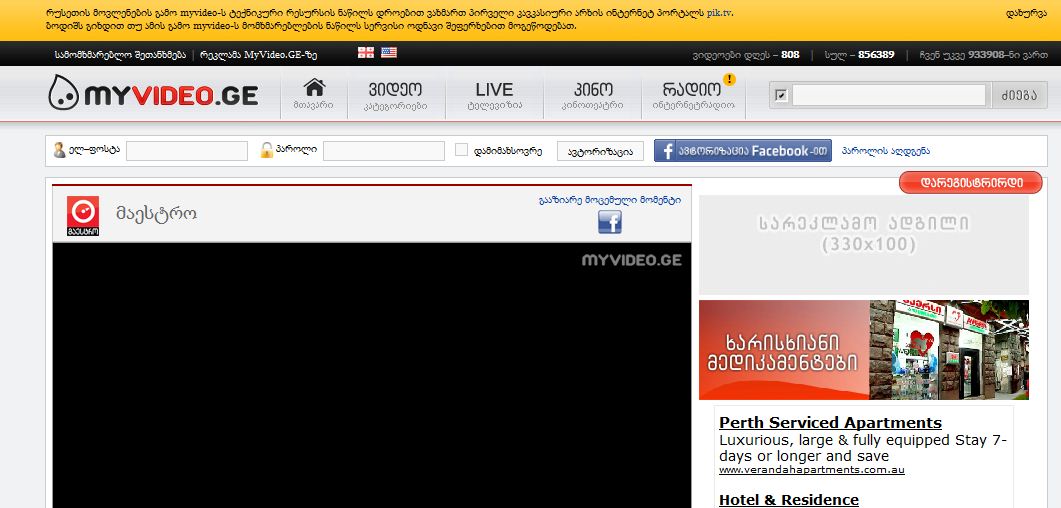Log in with Facebook button
This screenshot has width=1061, height=508.
(742, 150)
